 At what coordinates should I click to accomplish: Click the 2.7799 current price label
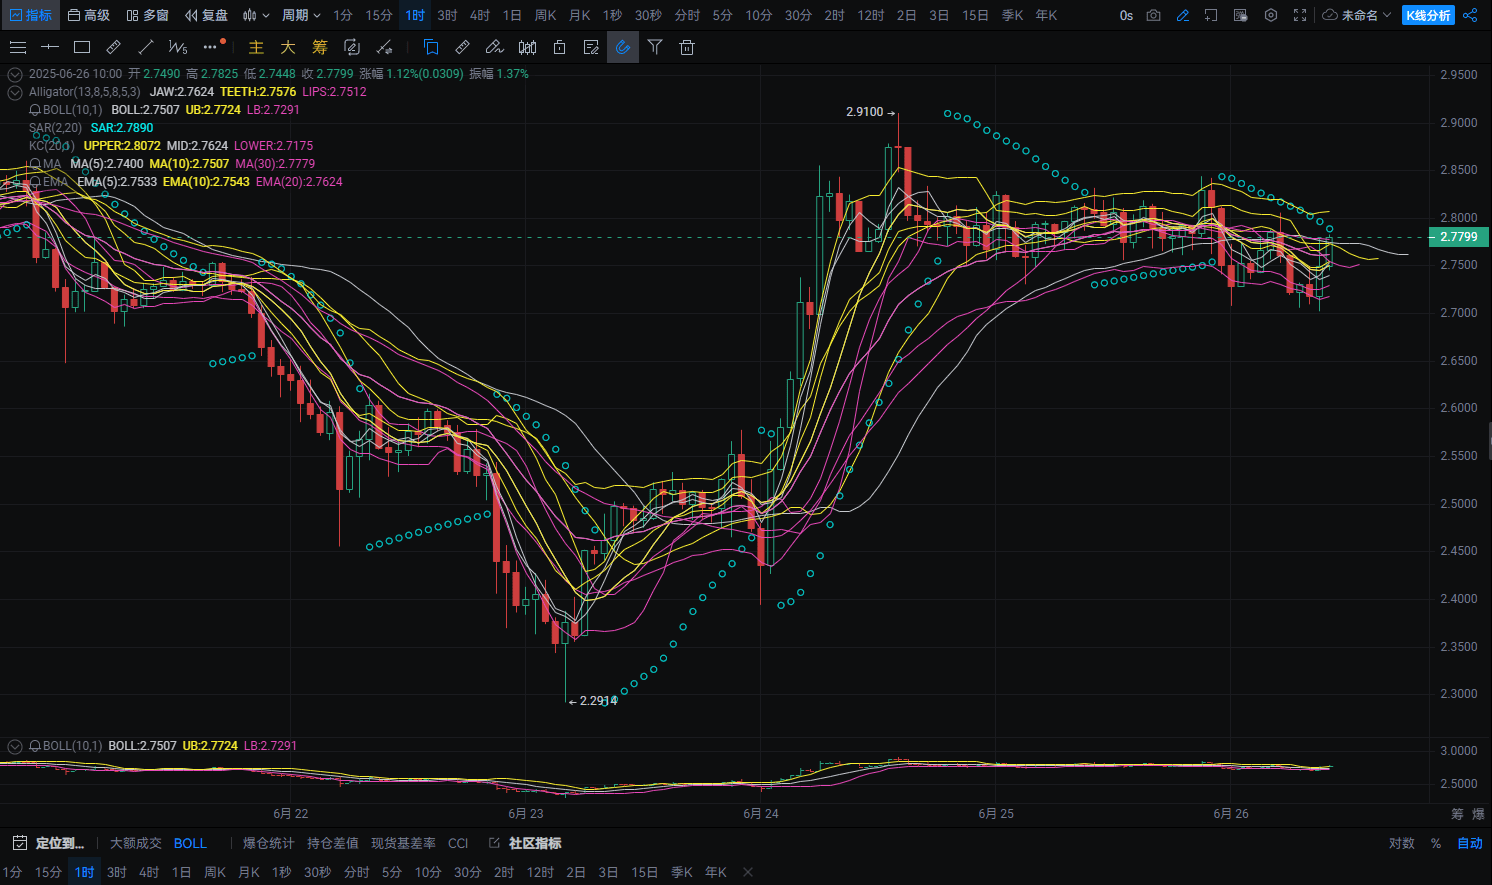coord(1459,237)
